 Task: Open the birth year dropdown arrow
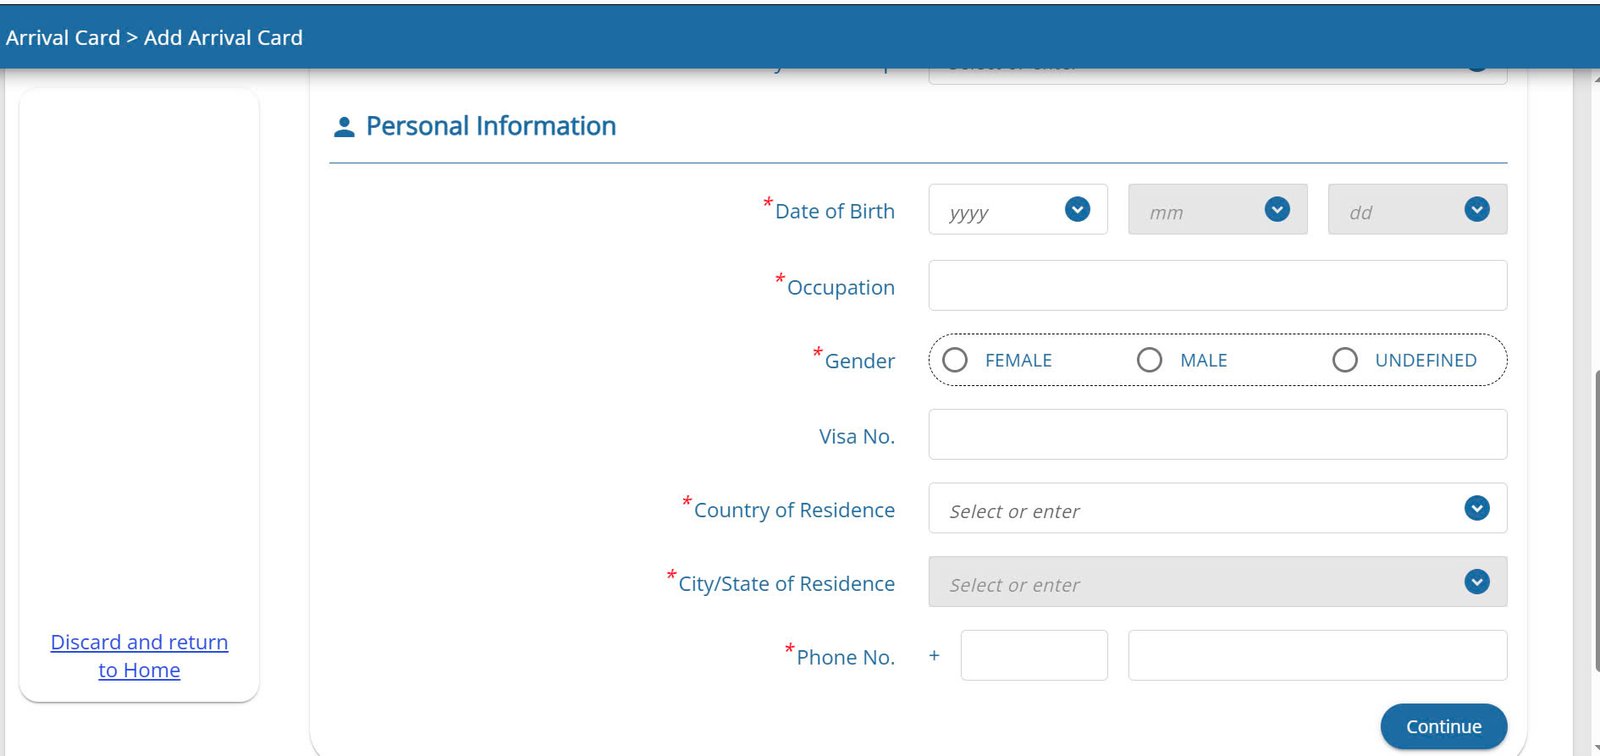click(x=1077, y=209)
